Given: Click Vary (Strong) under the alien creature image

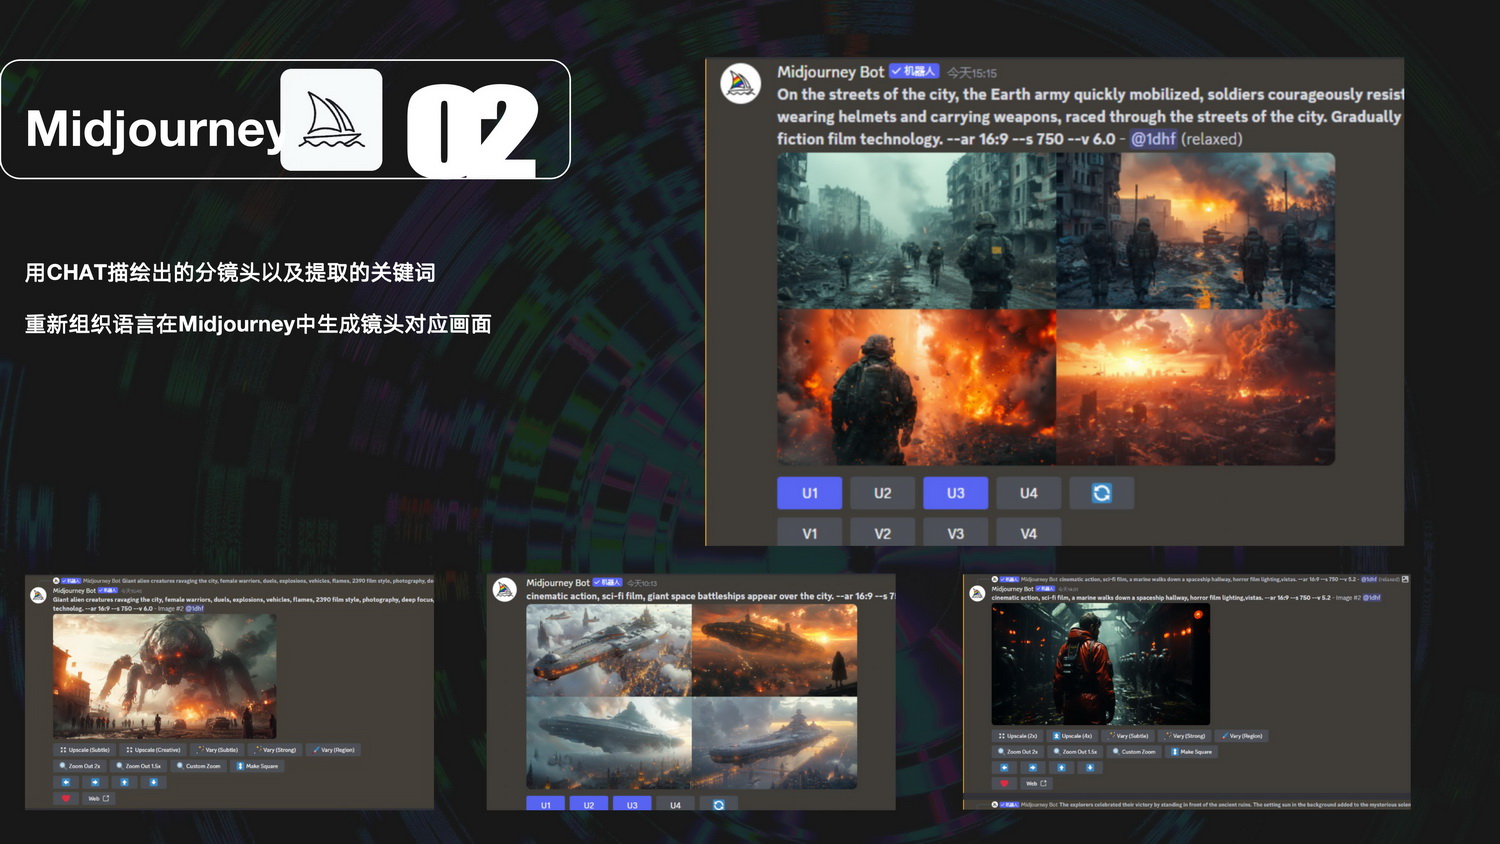Looking at the screenshot, I should click(x=275, y=750).
